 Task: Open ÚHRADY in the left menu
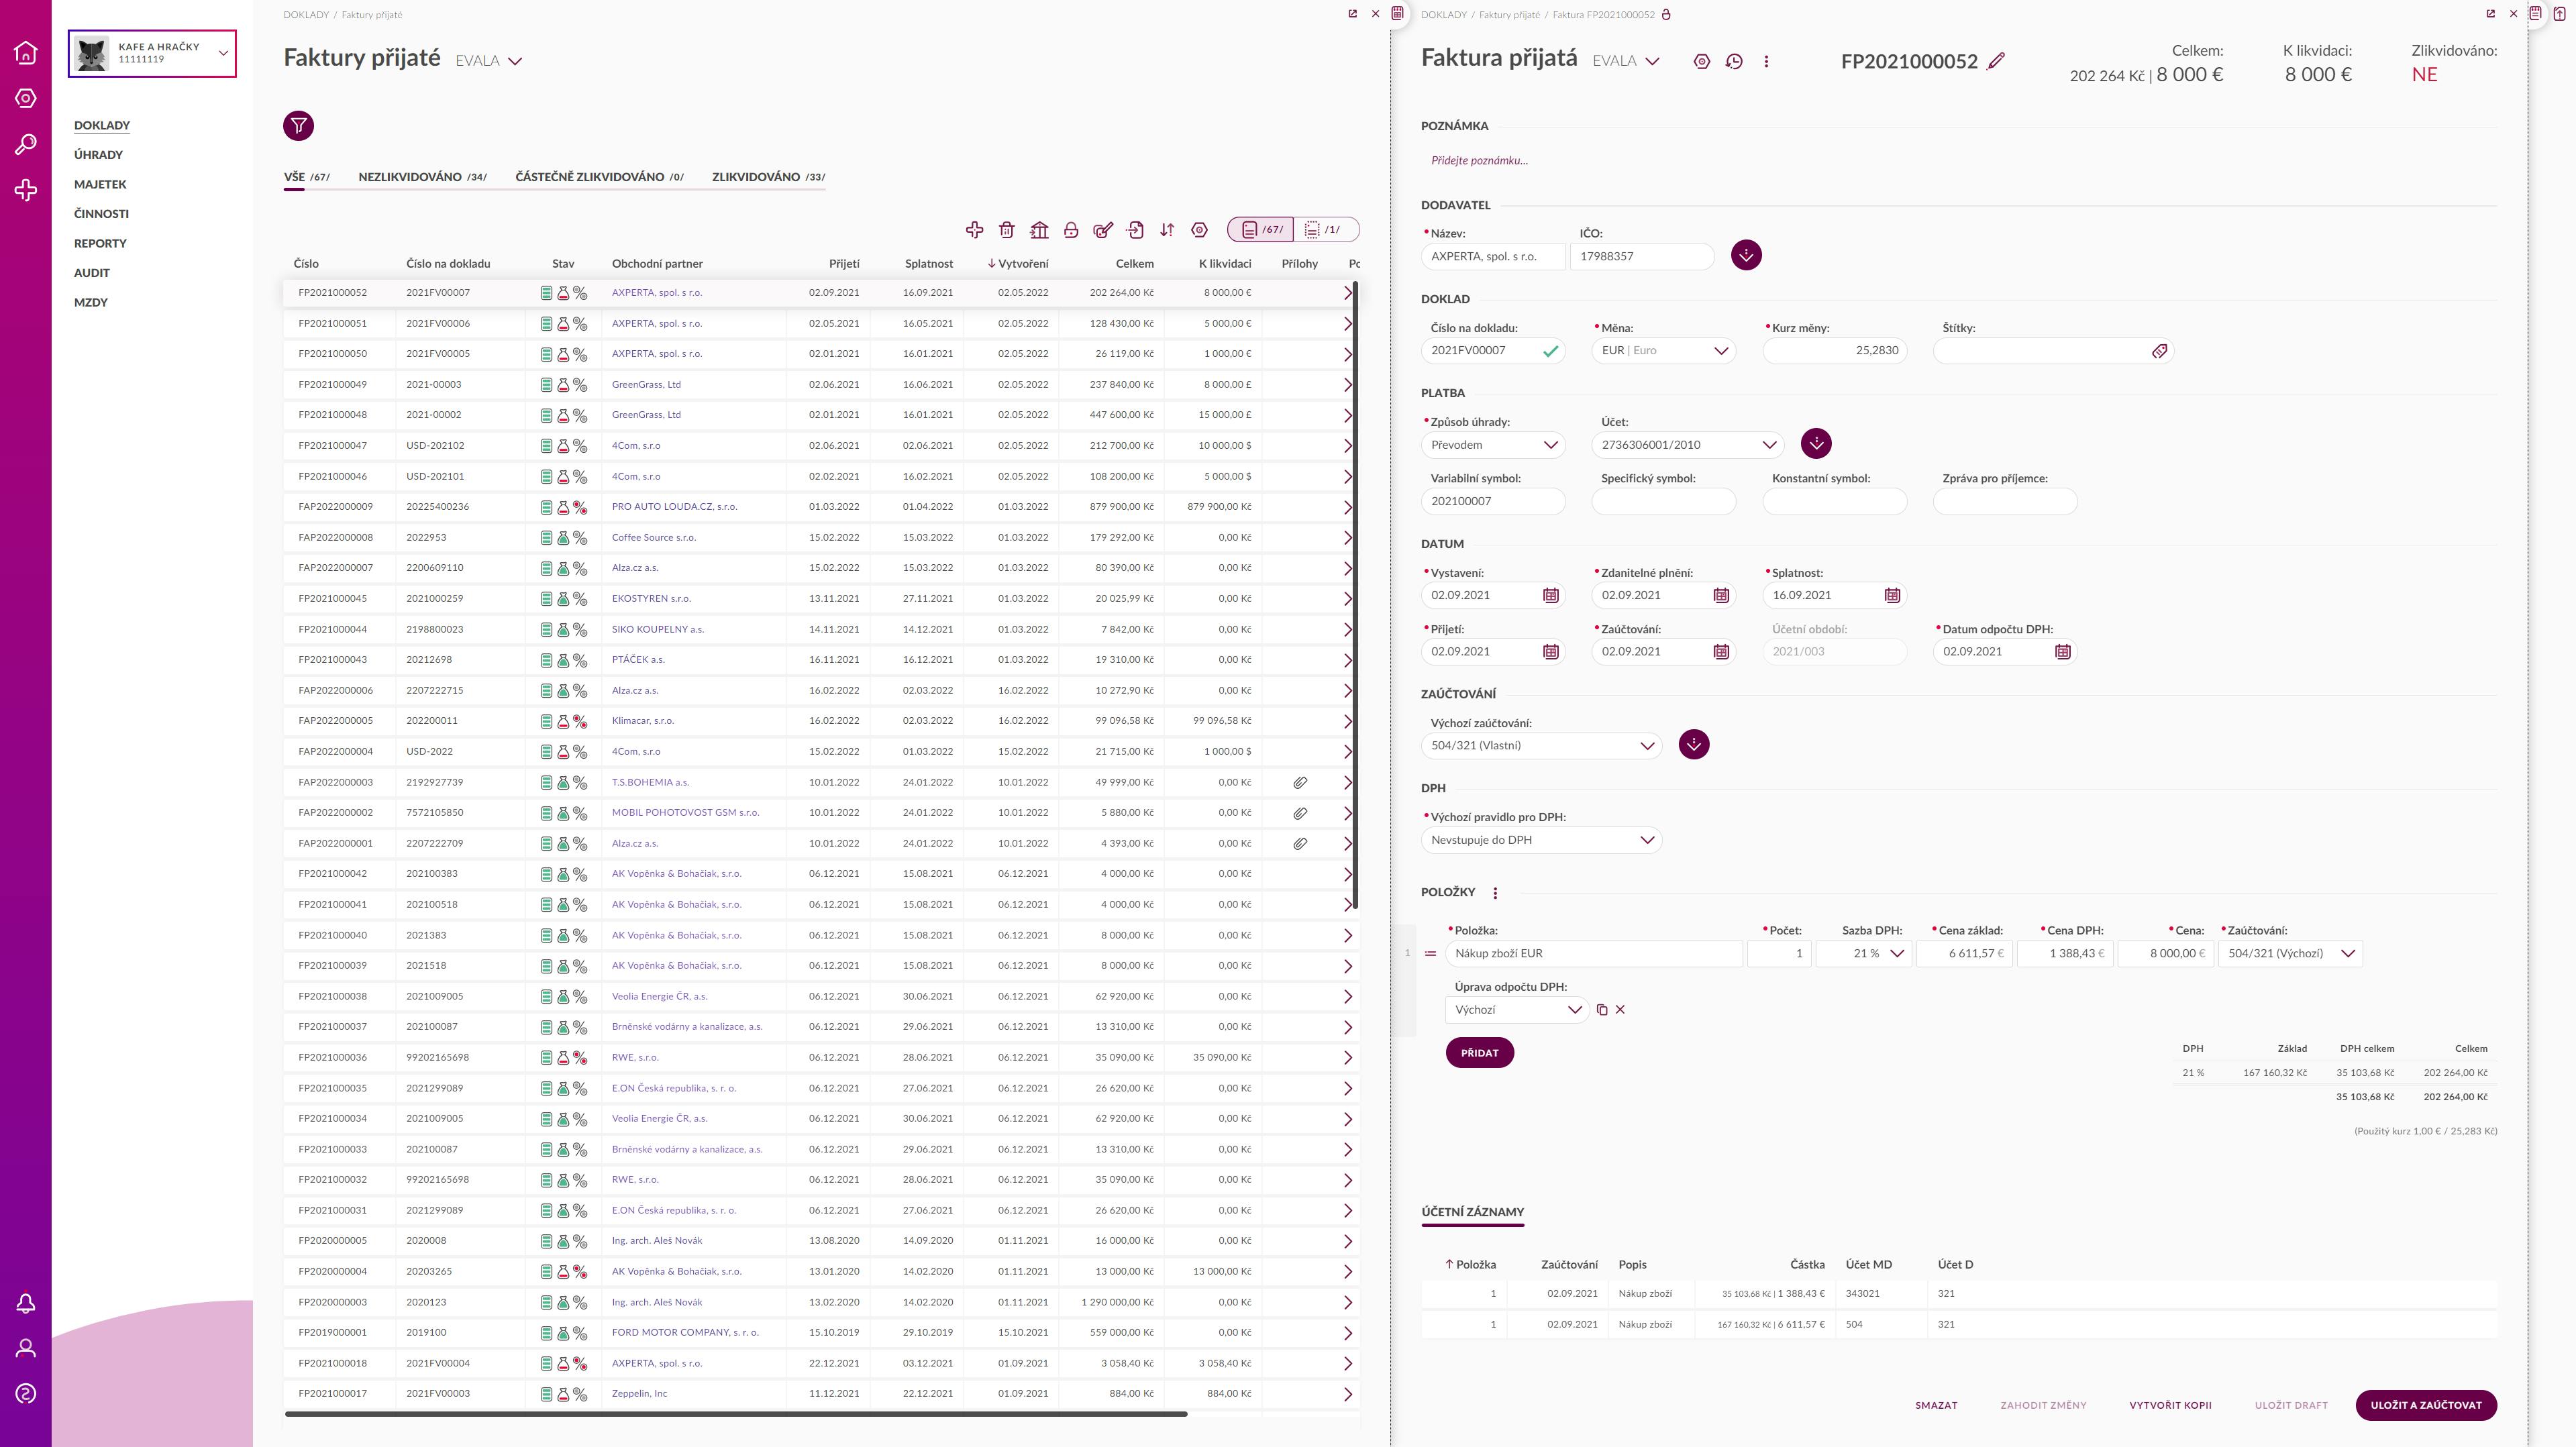[x=98, y=155]
